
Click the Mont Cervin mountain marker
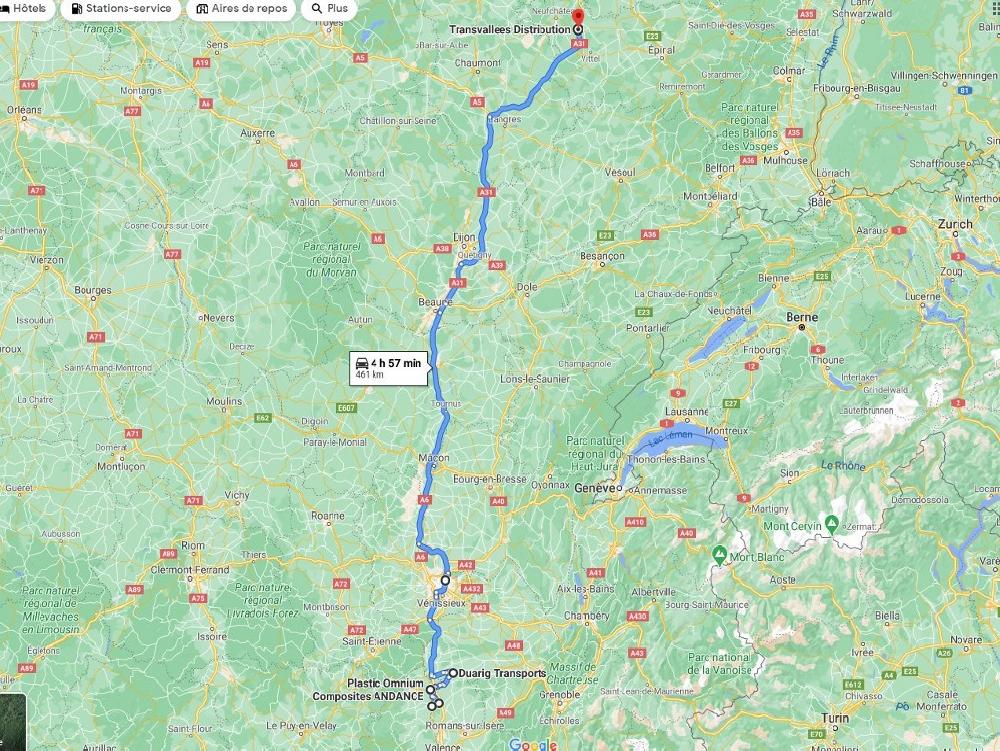(831, 524)
